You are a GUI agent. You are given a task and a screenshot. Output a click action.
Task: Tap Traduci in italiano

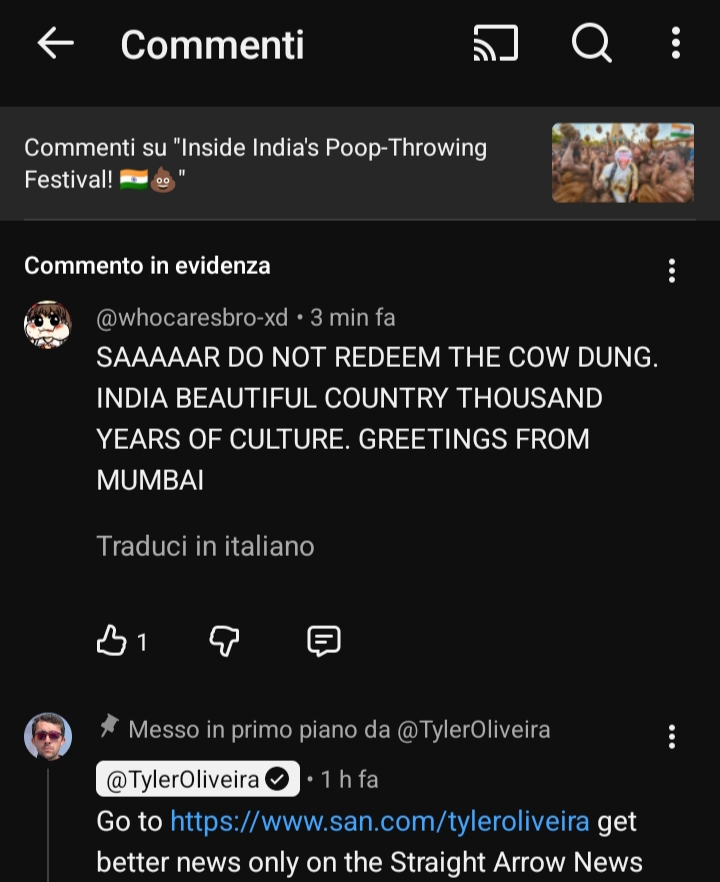tap(205, 546)
